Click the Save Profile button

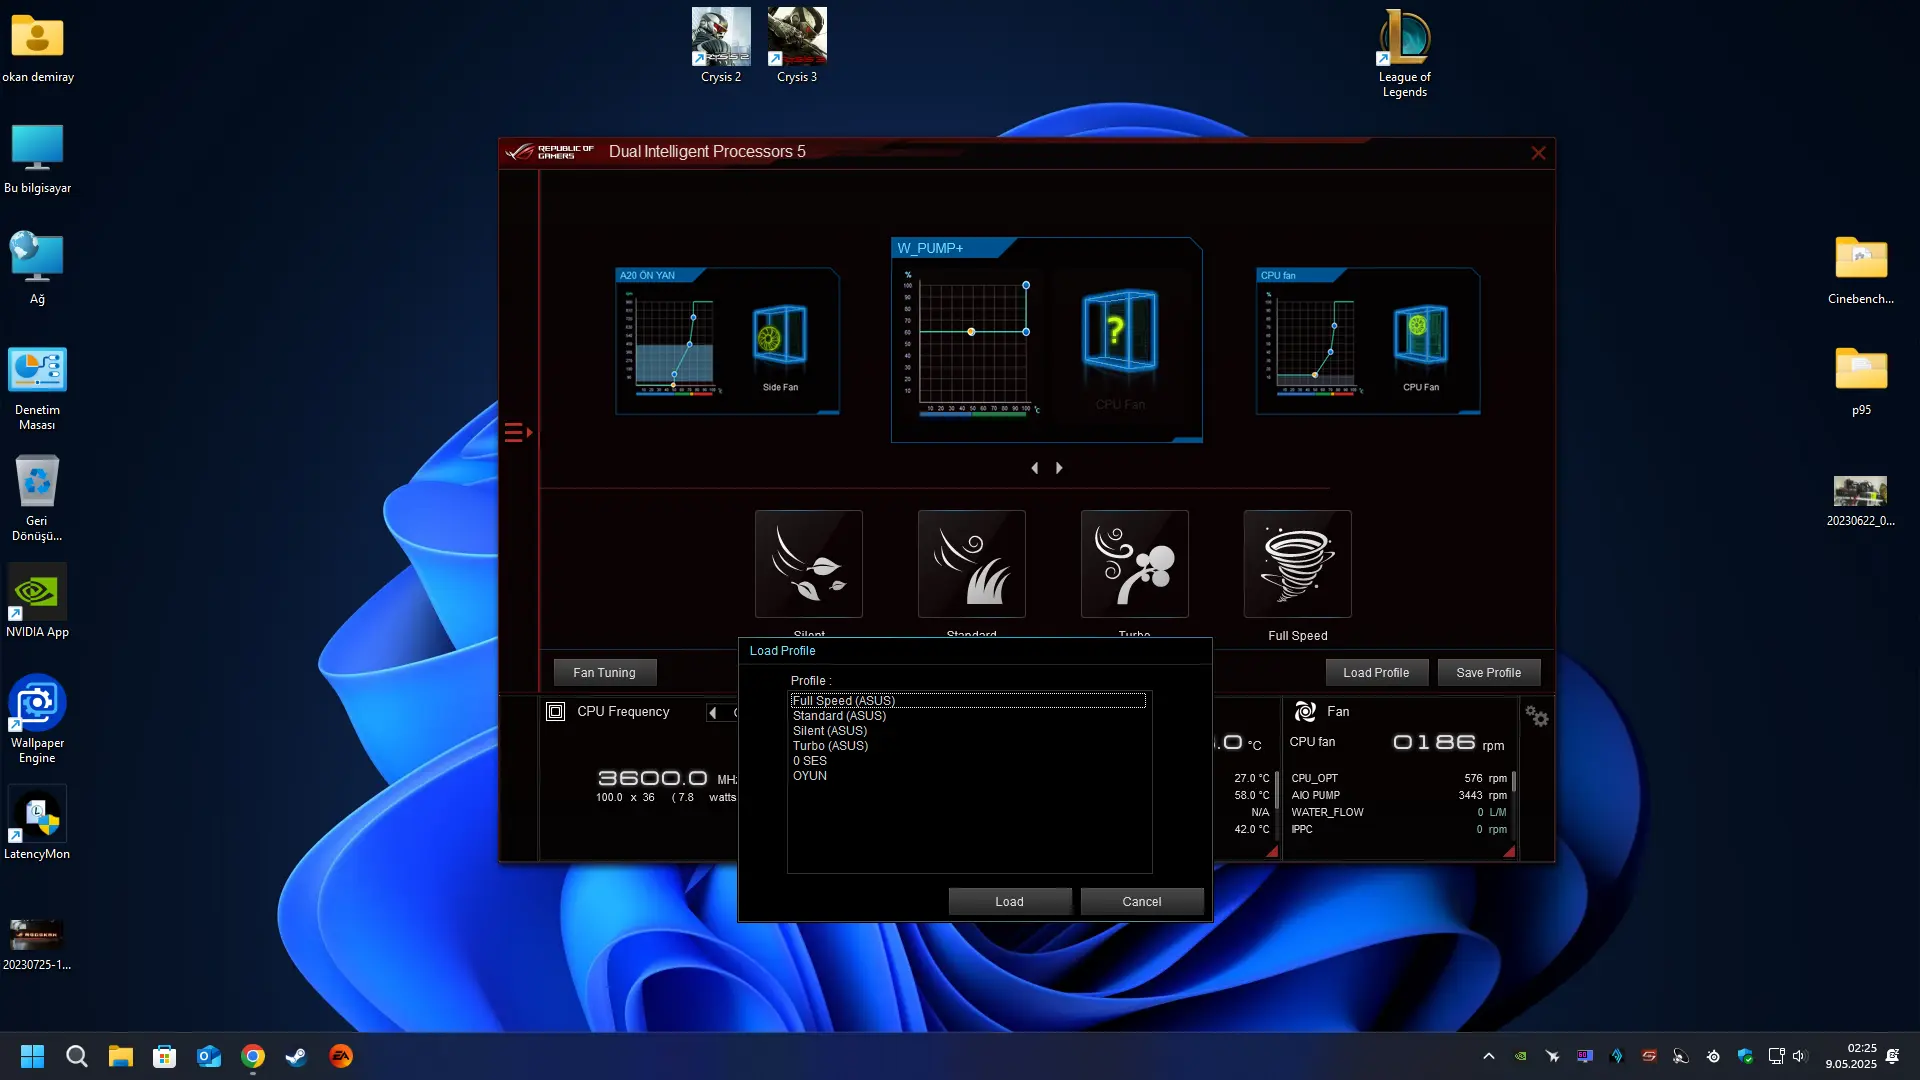coord(1488,672)
